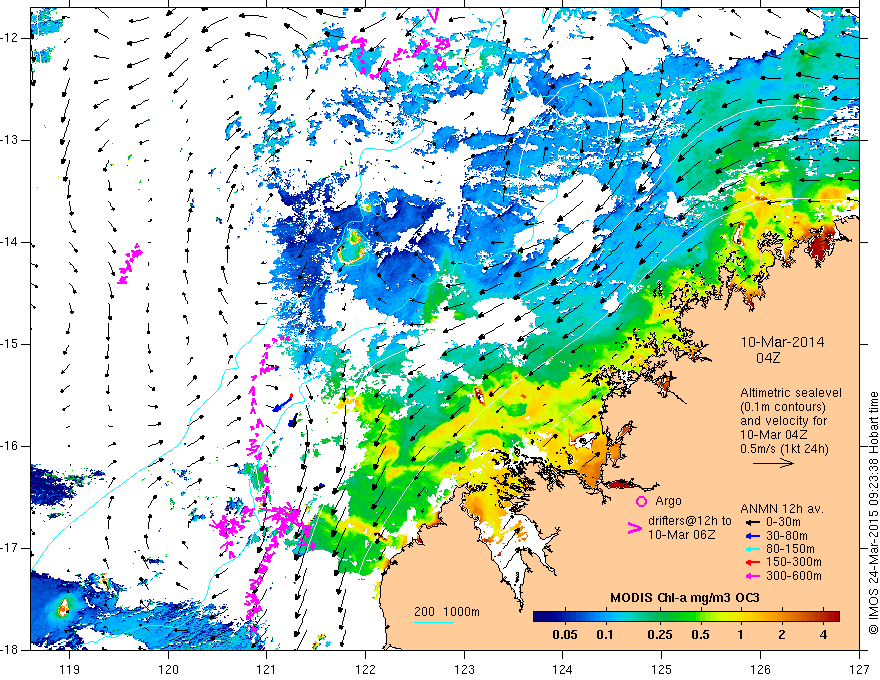Click the 300-600m depth label
This screenshot has height=680, width=880.
(794, 576)
